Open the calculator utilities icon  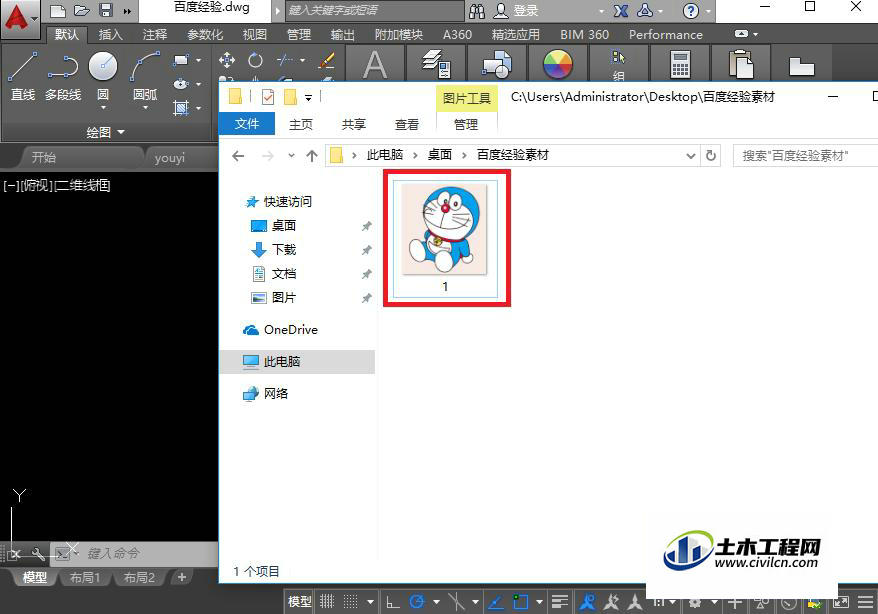pyautogui.click(x=680, y=64)
